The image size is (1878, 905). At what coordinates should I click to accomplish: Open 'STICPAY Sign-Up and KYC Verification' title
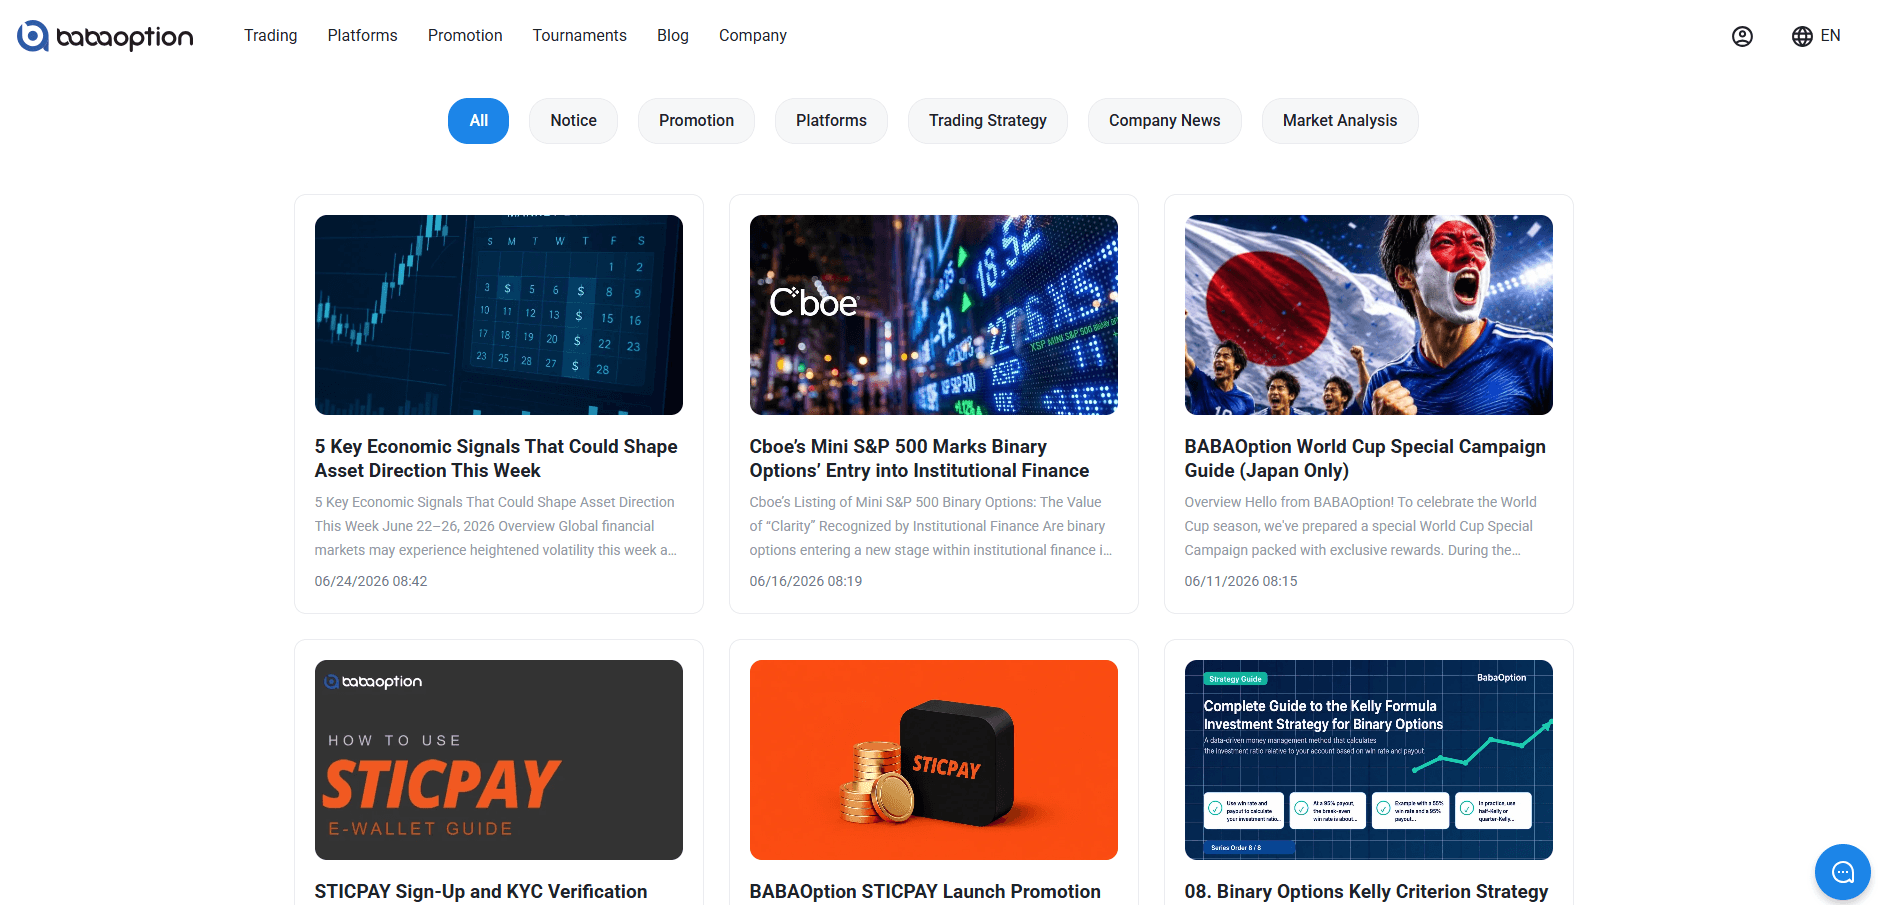(x=481, y=892)
